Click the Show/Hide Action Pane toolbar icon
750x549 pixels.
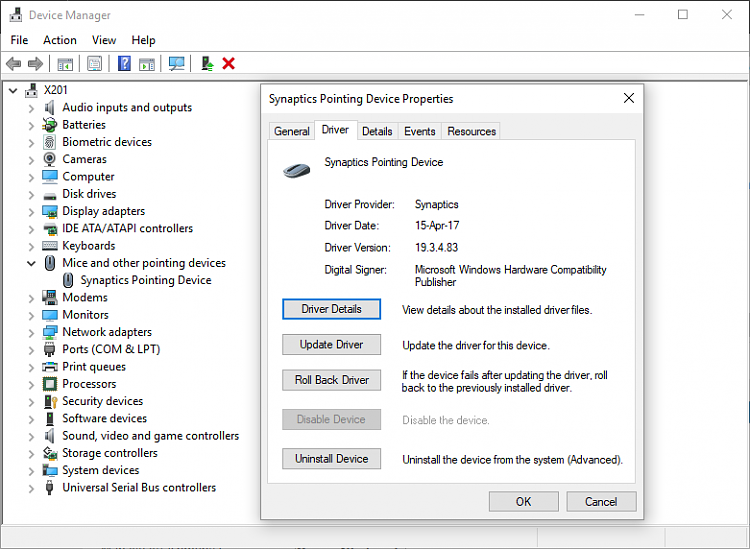pos(147,64)
